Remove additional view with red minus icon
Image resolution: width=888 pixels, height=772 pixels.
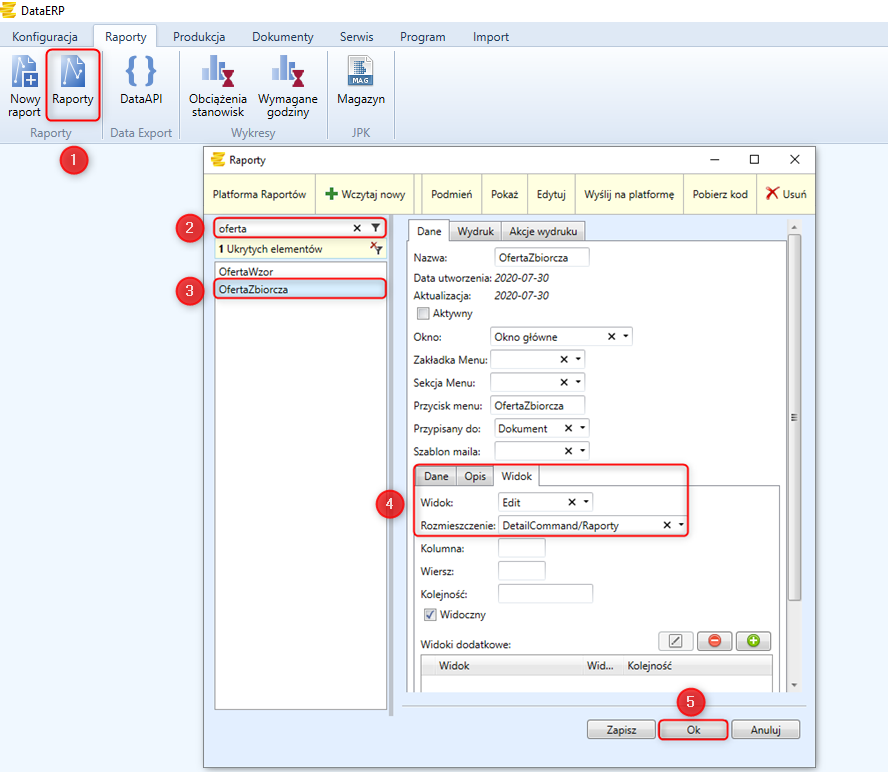[714, 641]
